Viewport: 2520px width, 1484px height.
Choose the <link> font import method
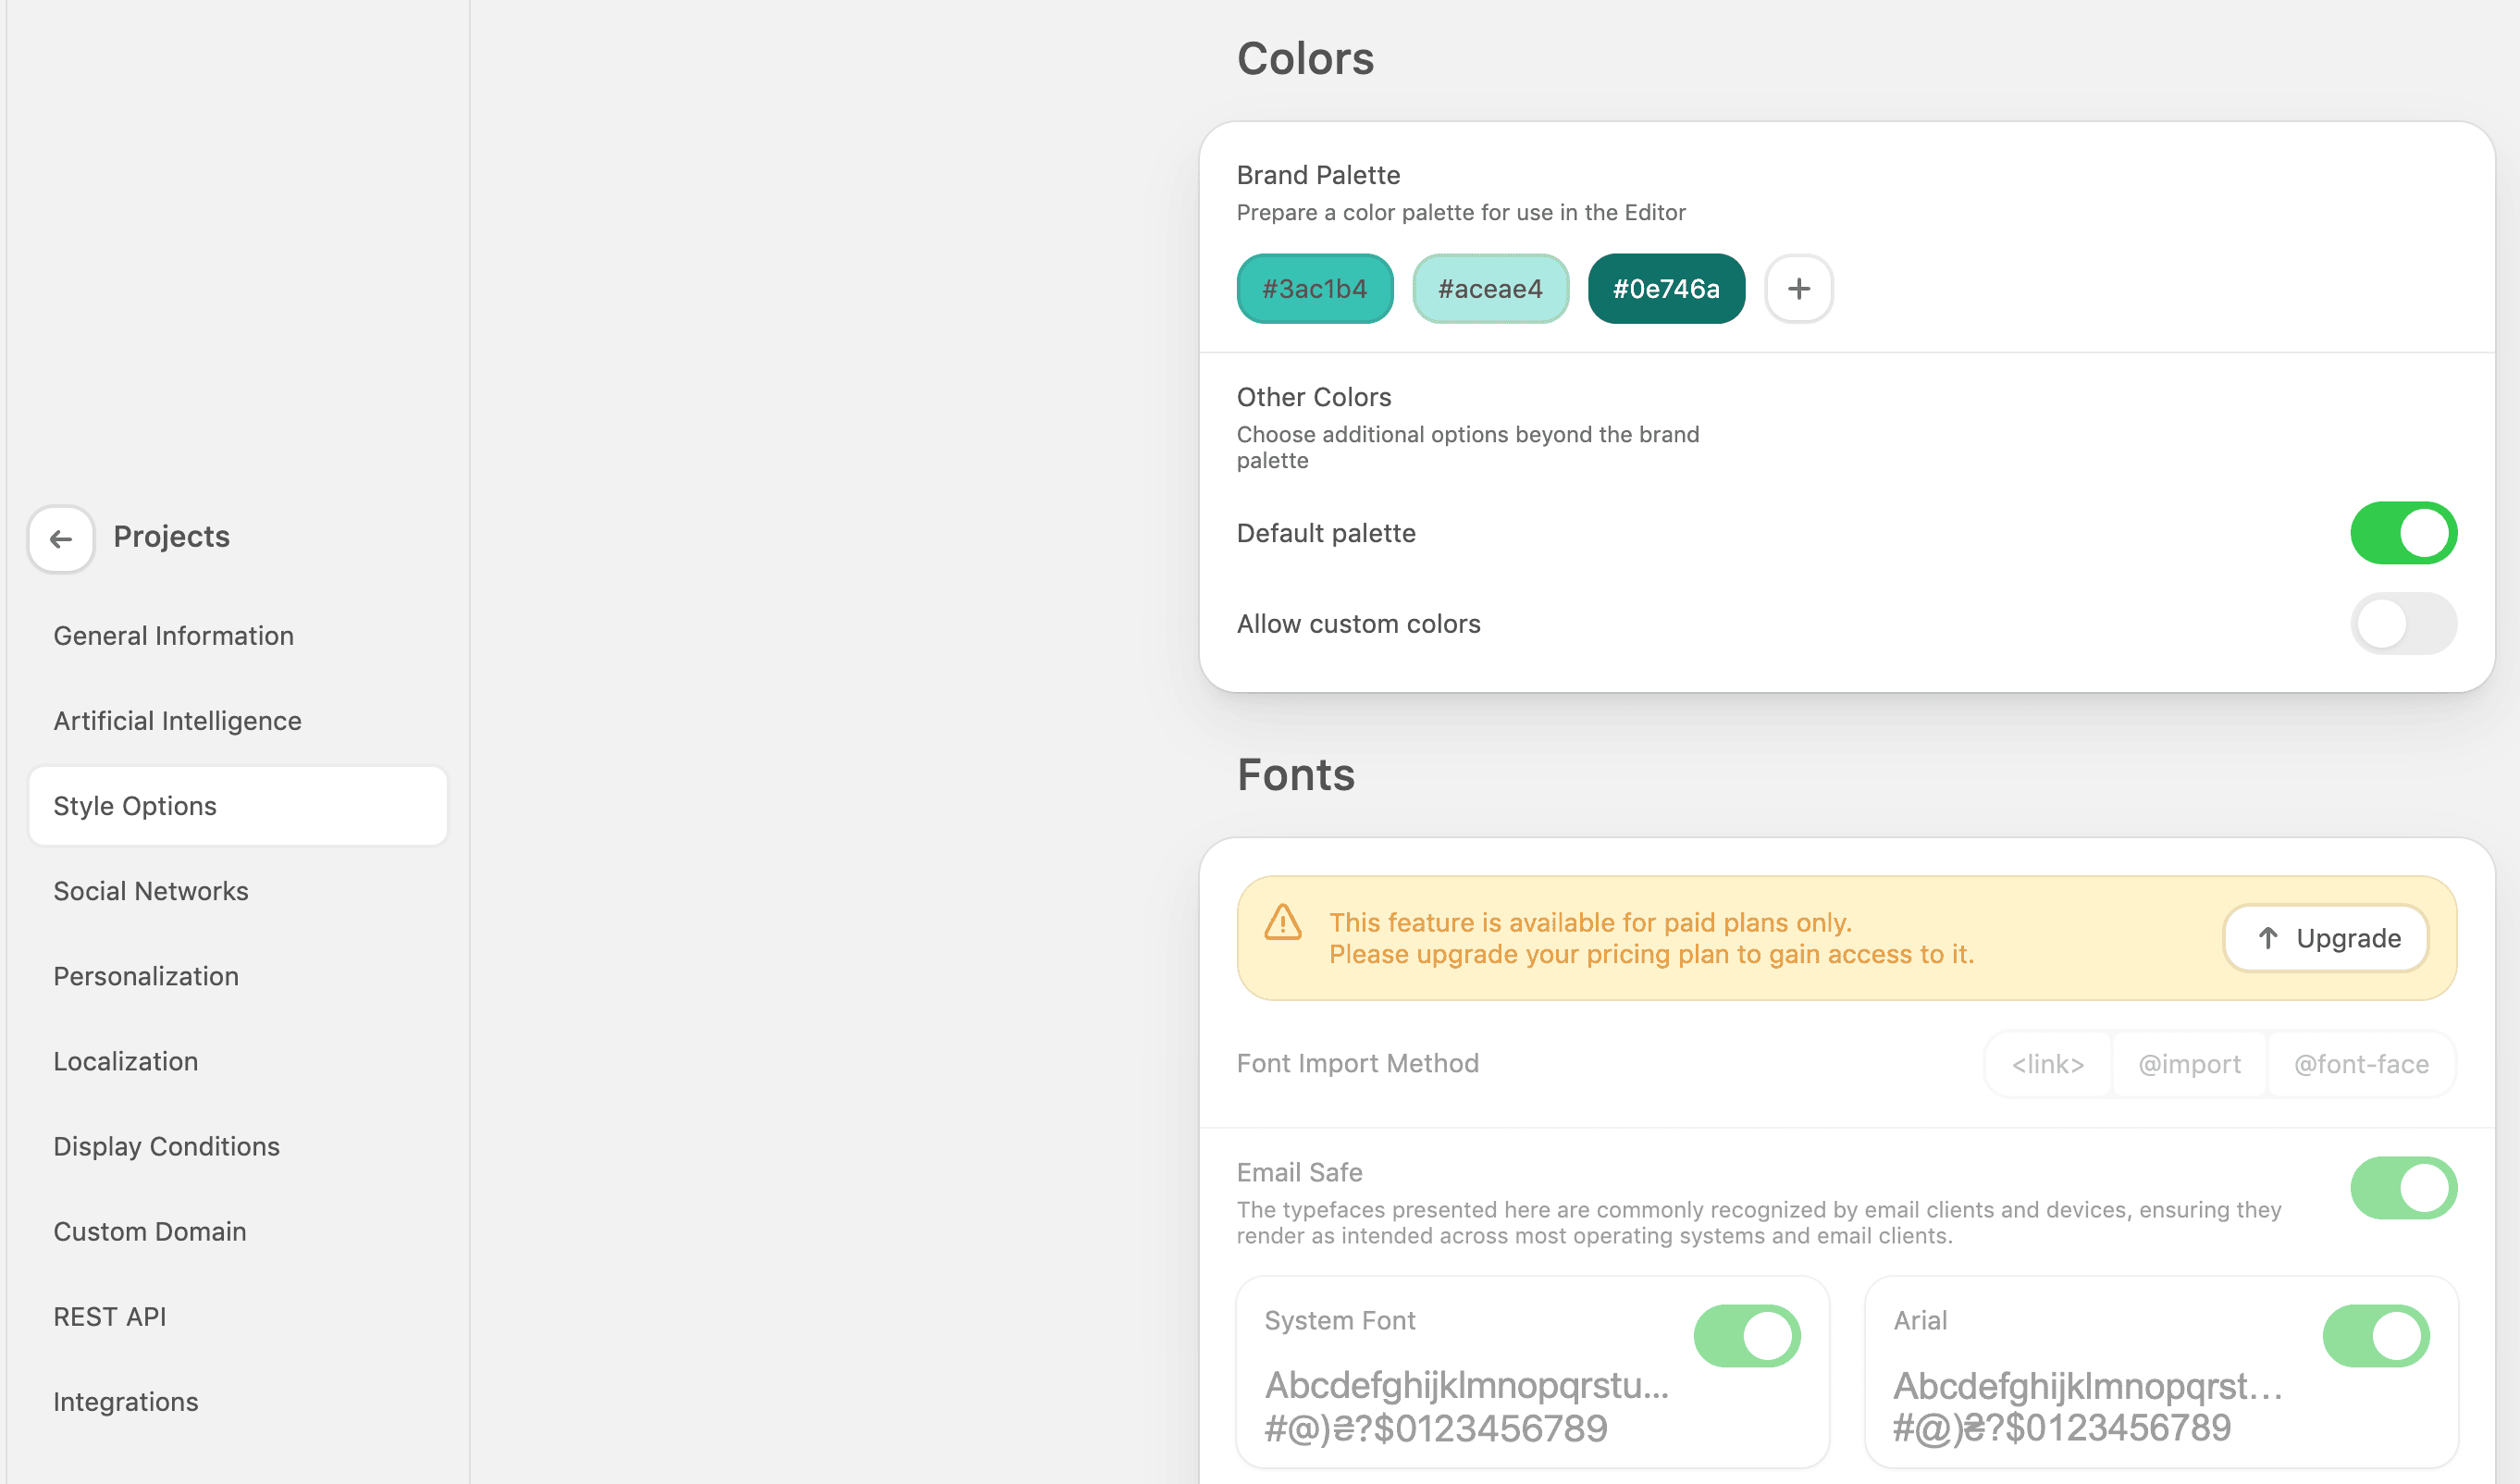[x=2047, y=1064]
